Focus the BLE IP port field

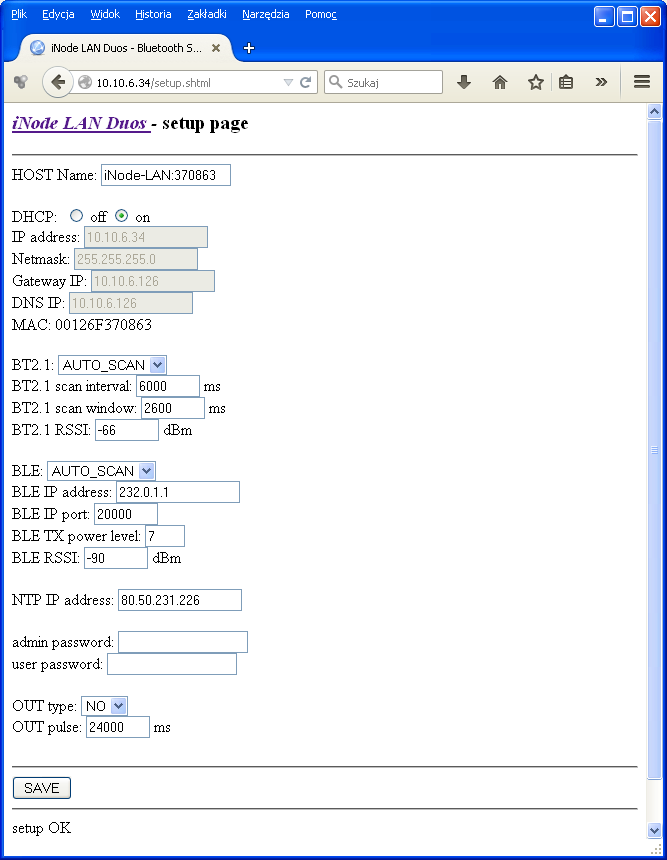(126, 514)
